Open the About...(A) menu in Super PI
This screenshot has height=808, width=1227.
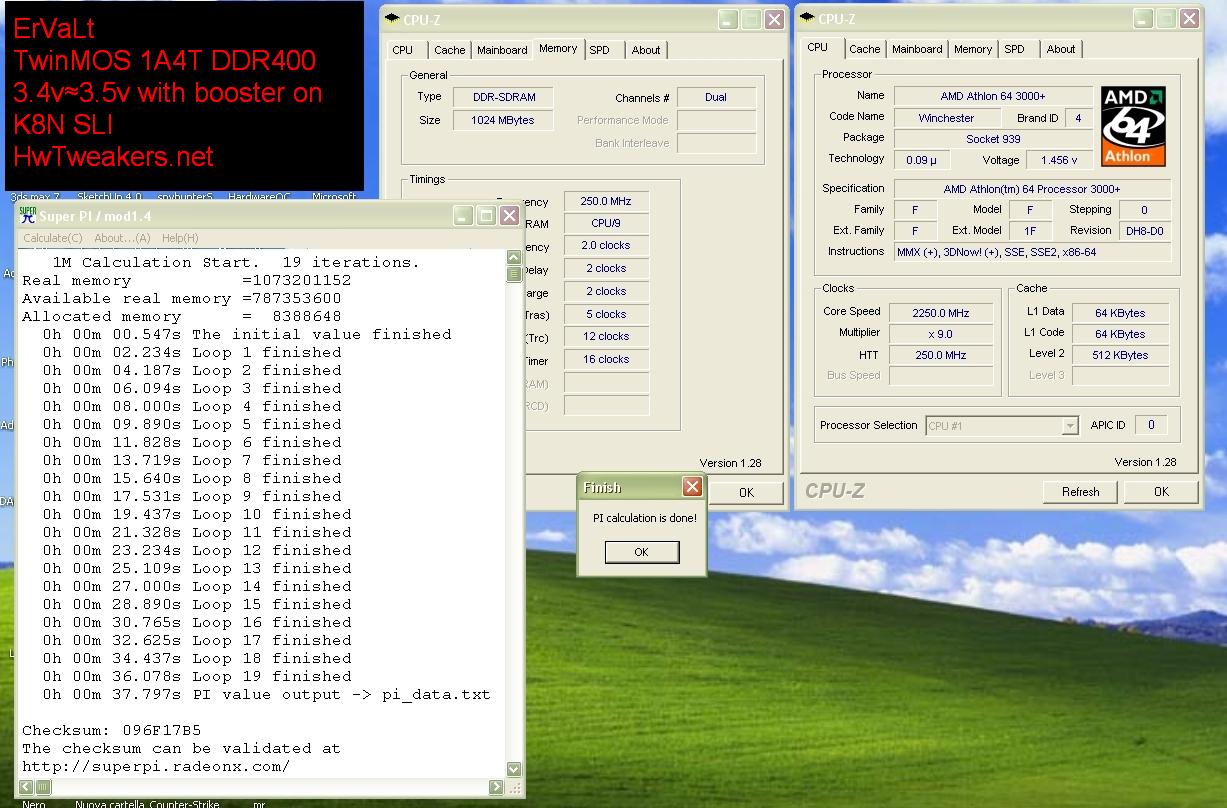coord(122,238)
